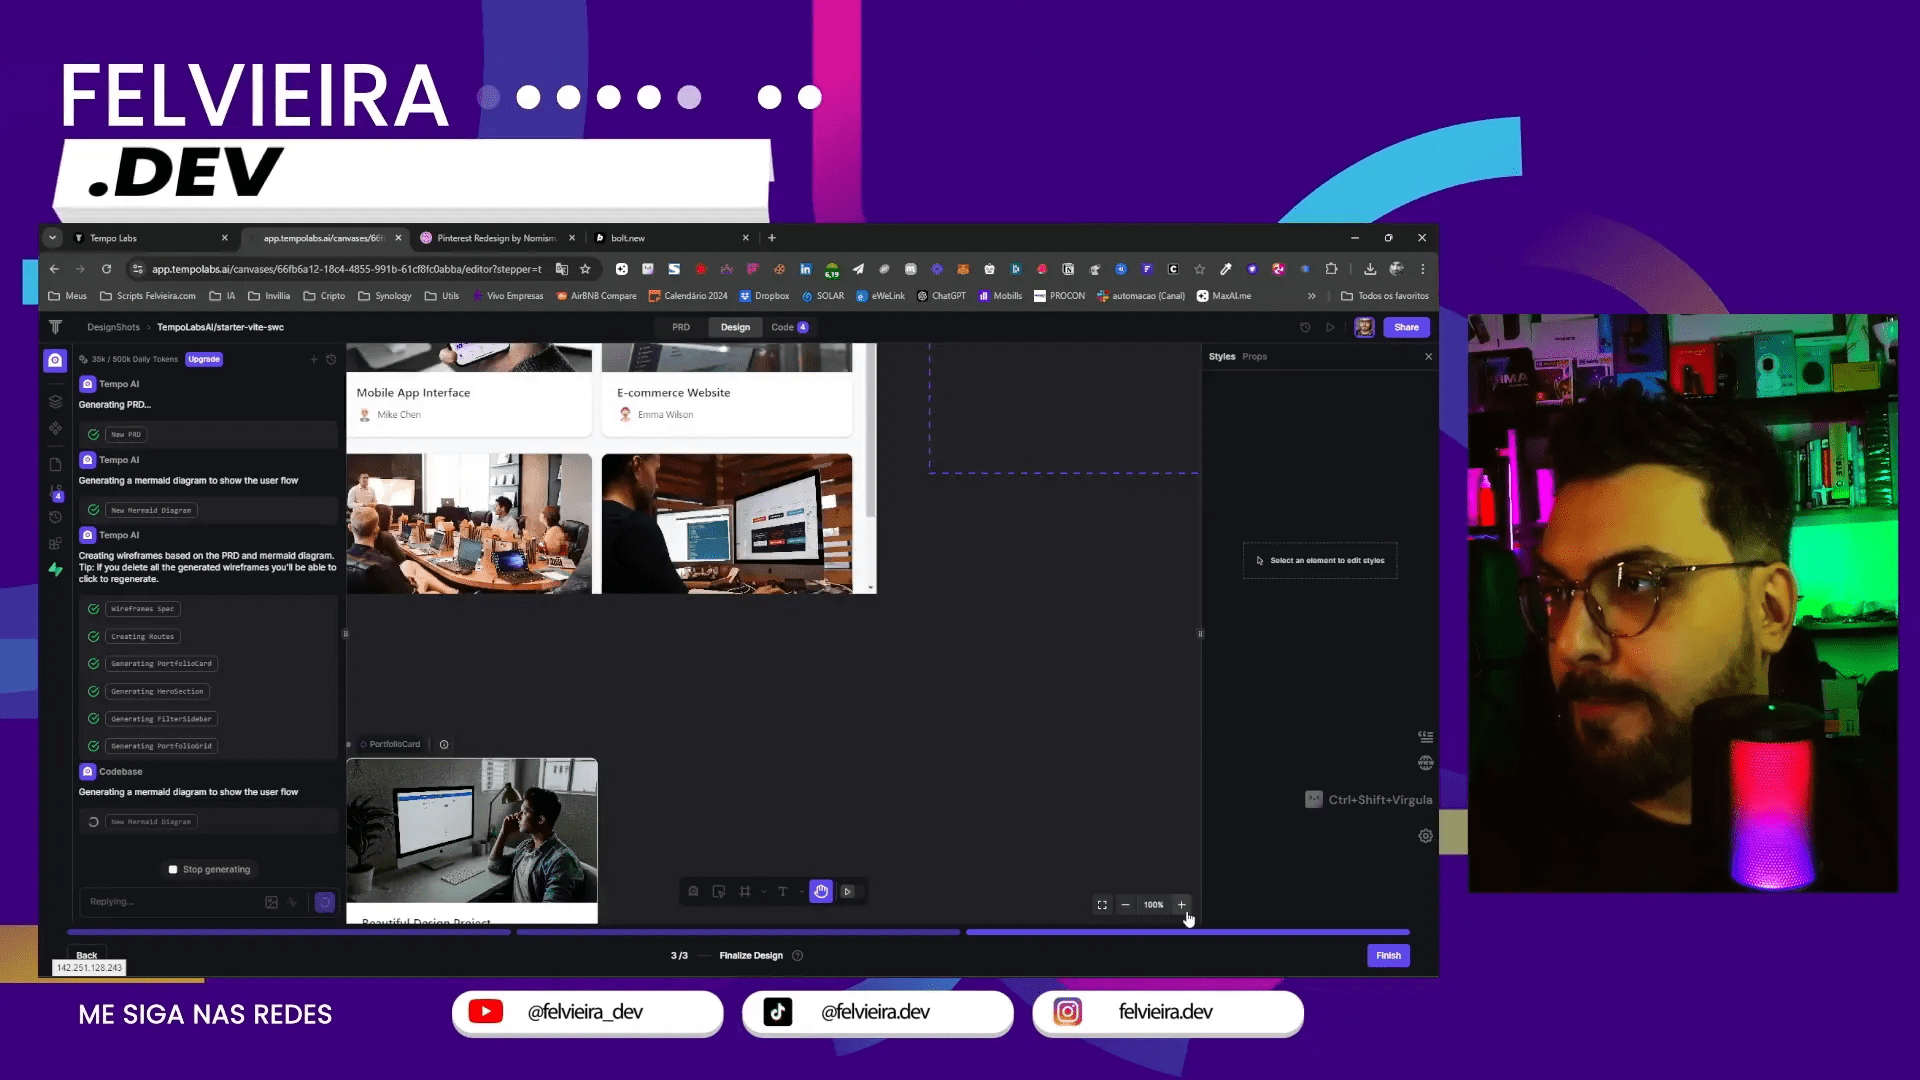
Task: Click info icon next to PortfolioCard label
Action: pyautogui.click(x=444, y=744)
